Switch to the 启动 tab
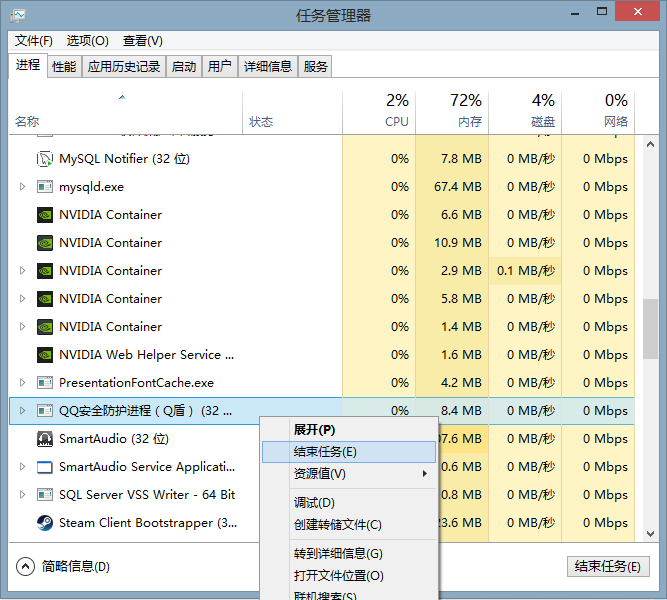This screenshot has height=600, width=667. point(184,67)
